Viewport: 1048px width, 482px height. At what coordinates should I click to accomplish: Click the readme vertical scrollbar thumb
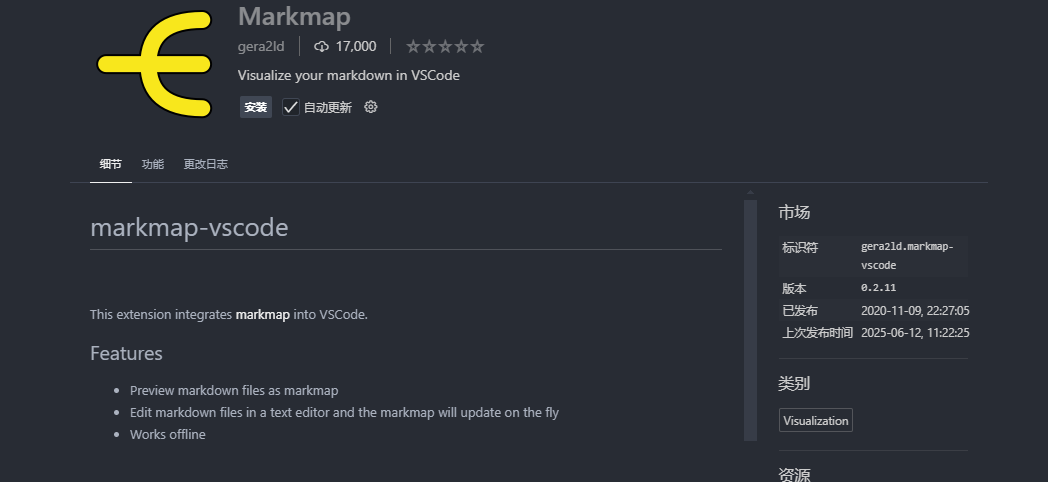751,320
